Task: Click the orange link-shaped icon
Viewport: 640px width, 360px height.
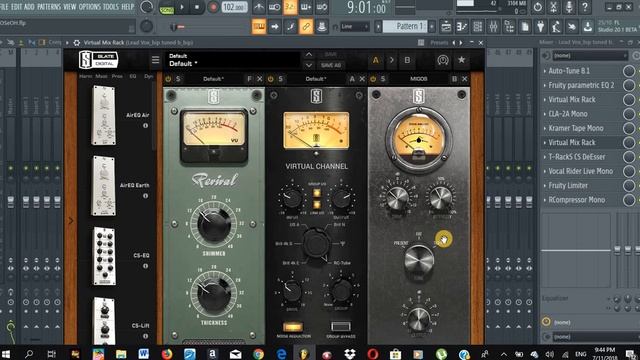Action: pos(306,27)
